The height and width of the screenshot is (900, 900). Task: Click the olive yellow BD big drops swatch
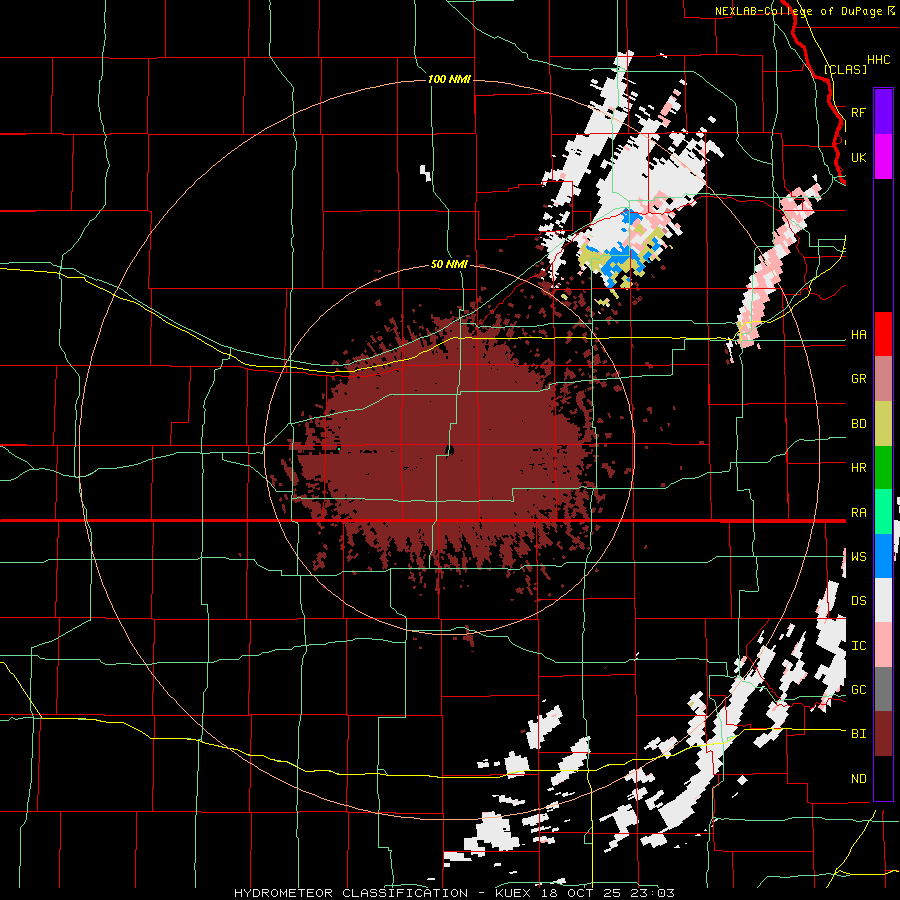point(883,424)
